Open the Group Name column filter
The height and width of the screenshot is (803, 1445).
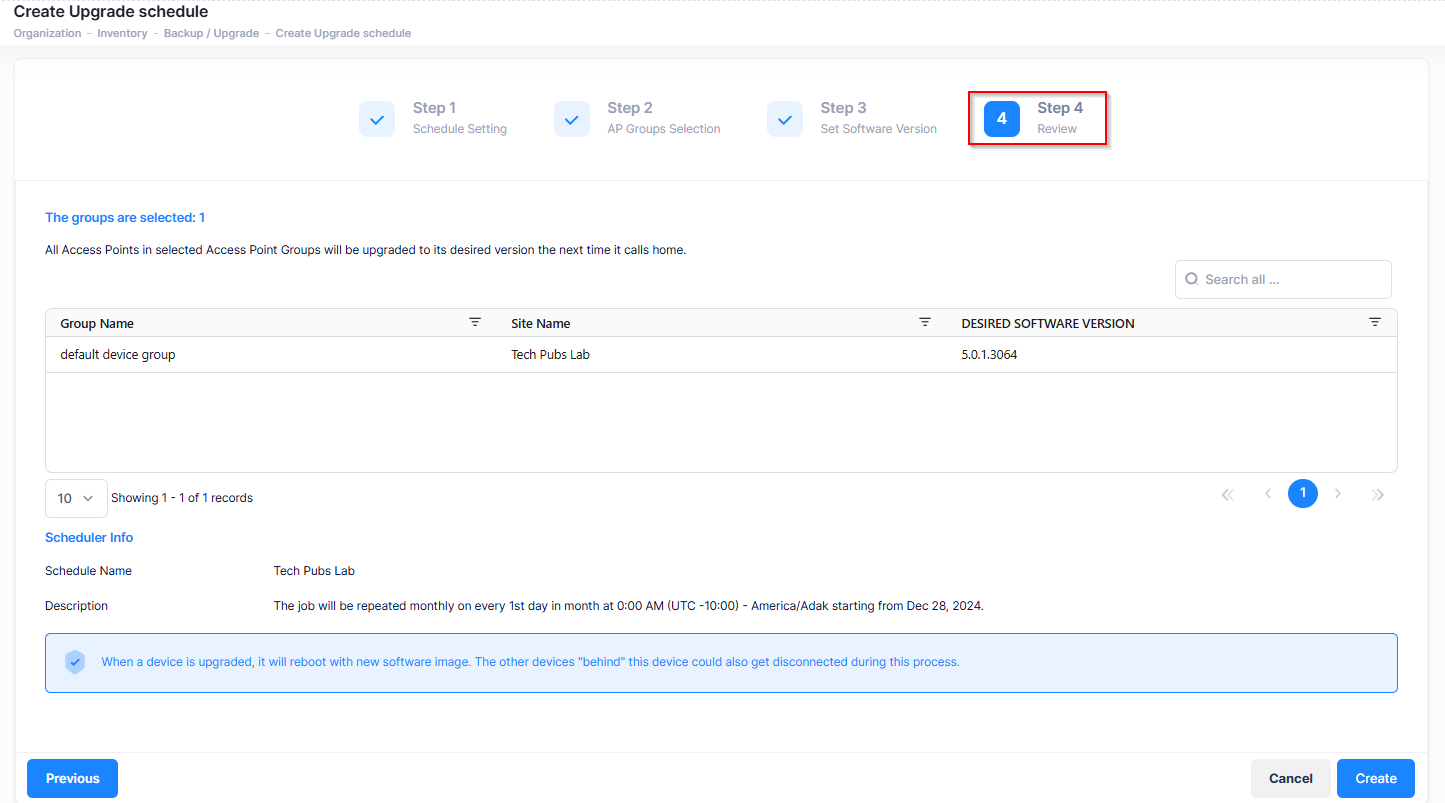click(475, 322)
